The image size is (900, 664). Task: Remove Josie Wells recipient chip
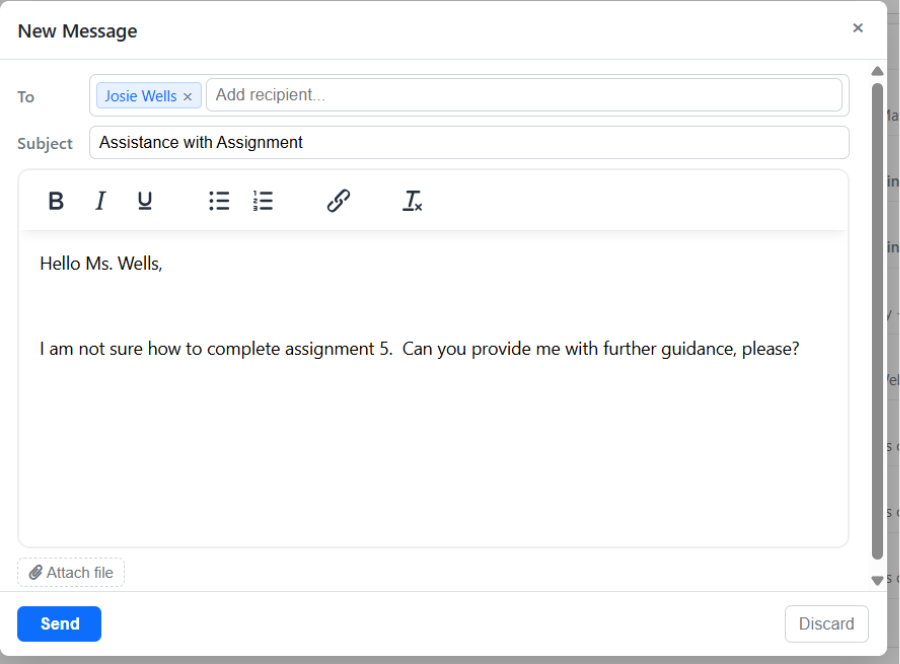coord(187,96)
